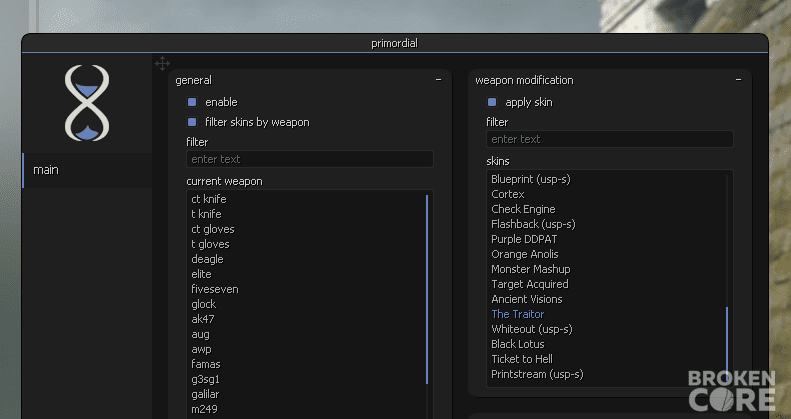Image resolution: width=791 pixels, height=419 pixels.
Task: Click the current weapon list scrollbar
Action: (x=427, y=289)
